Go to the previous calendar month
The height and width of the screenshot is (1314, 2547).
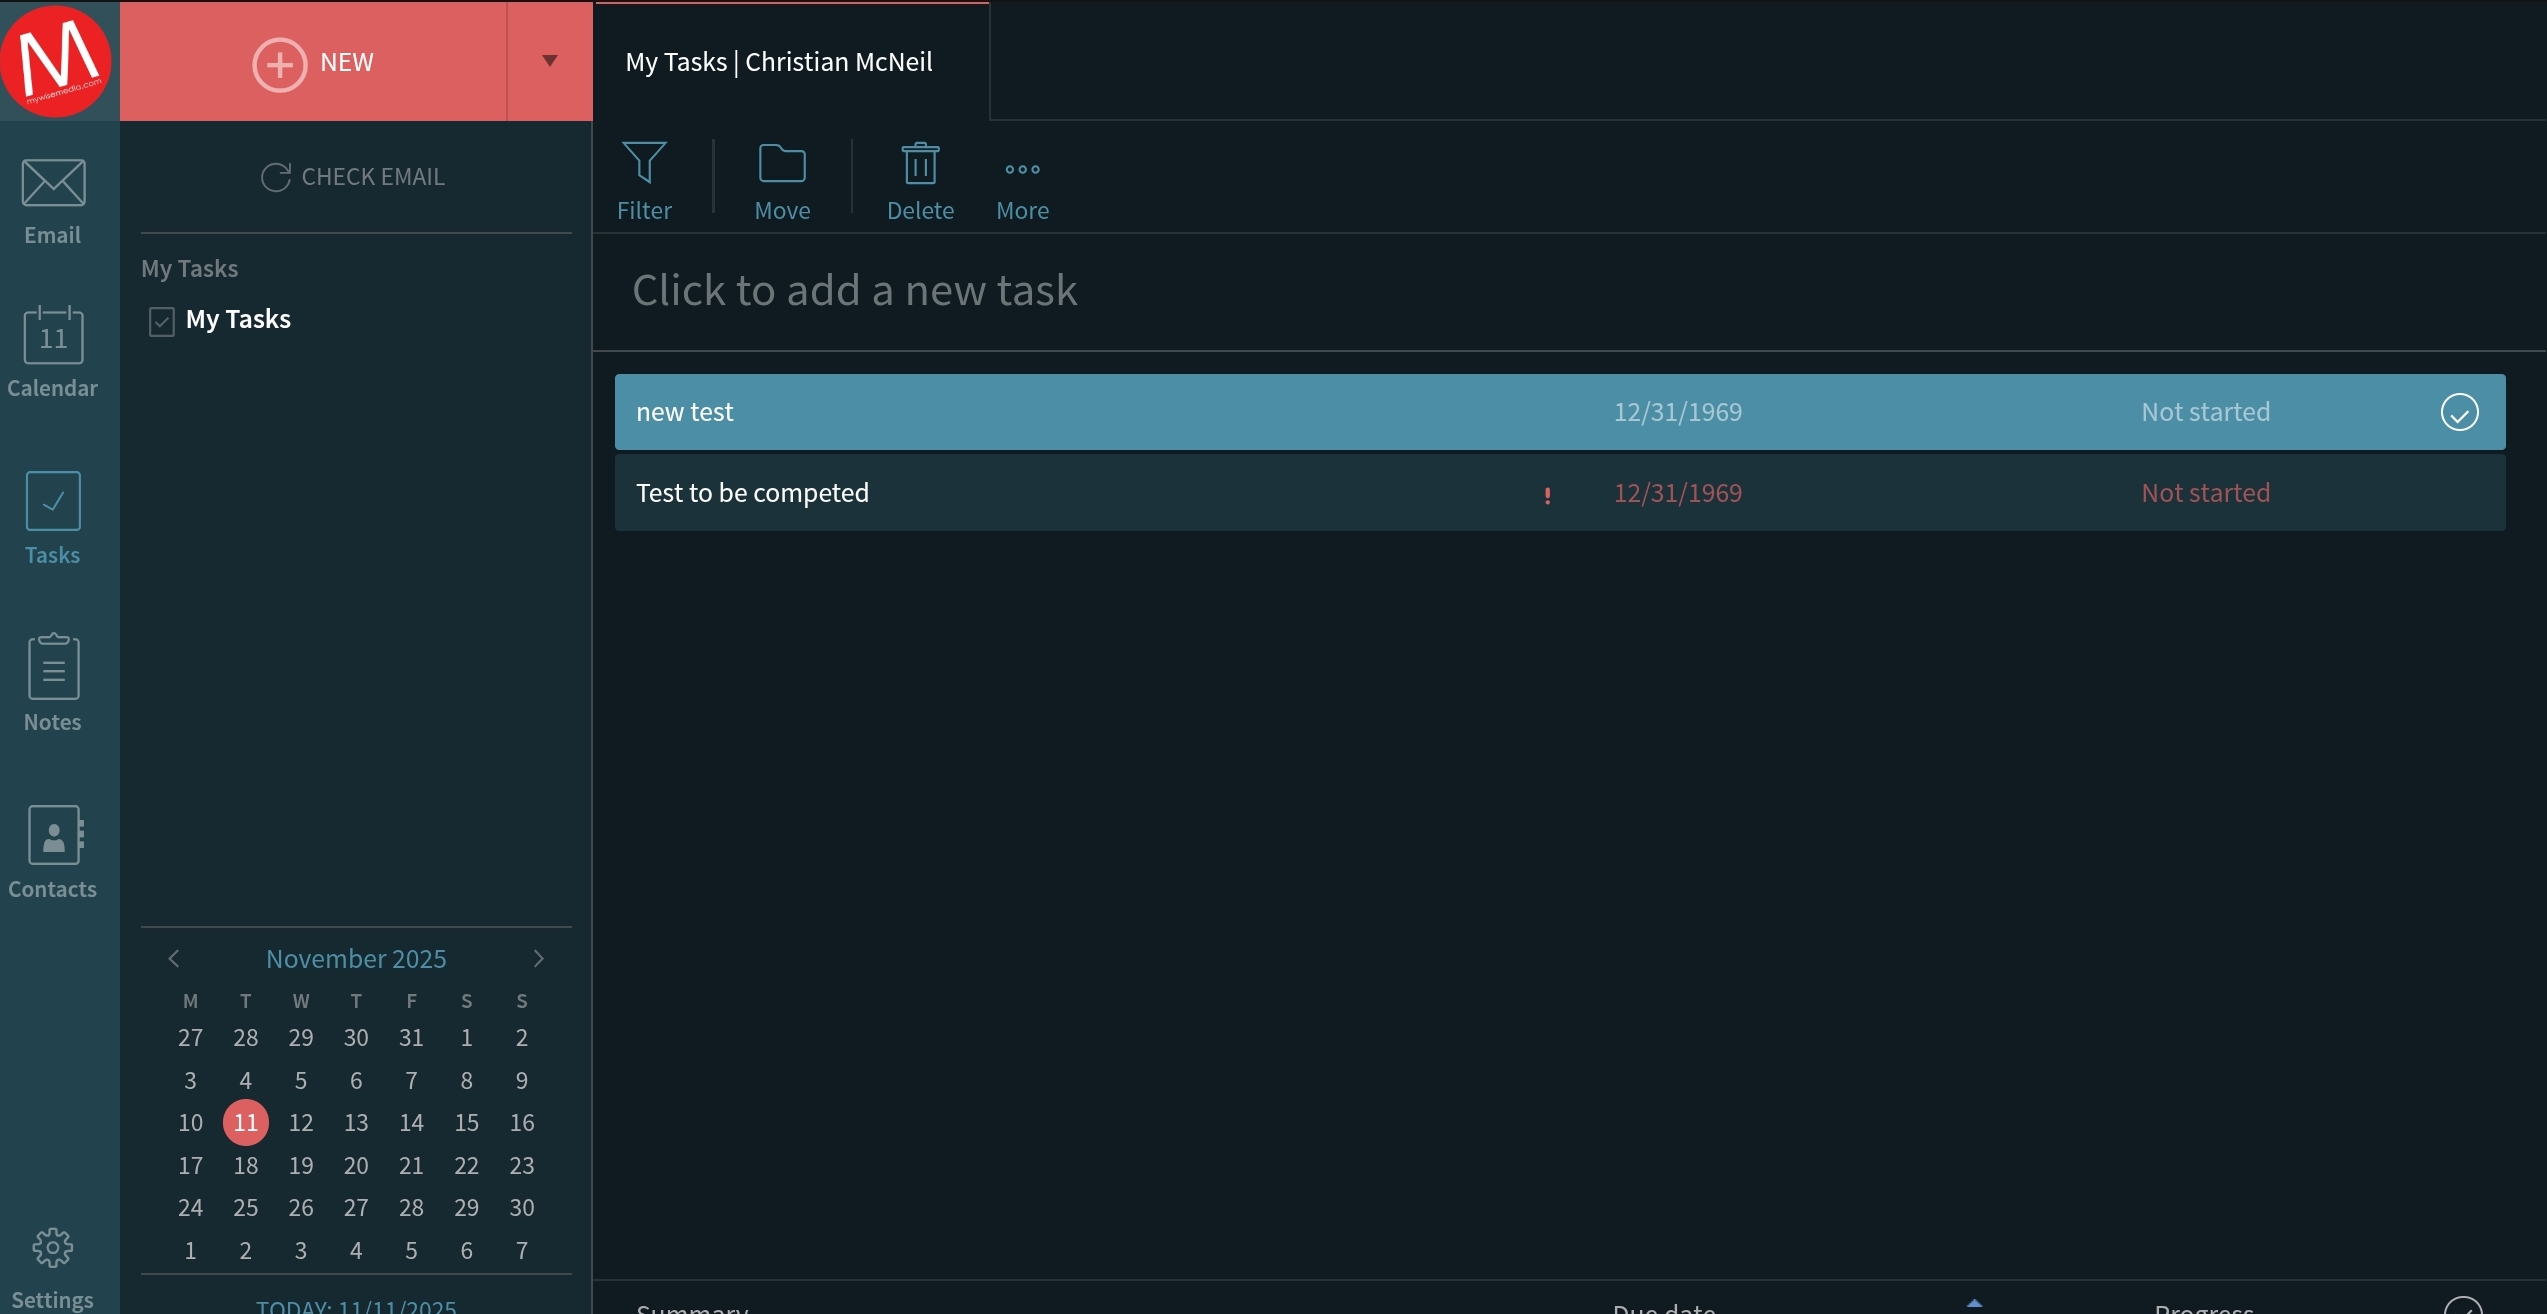174,958
